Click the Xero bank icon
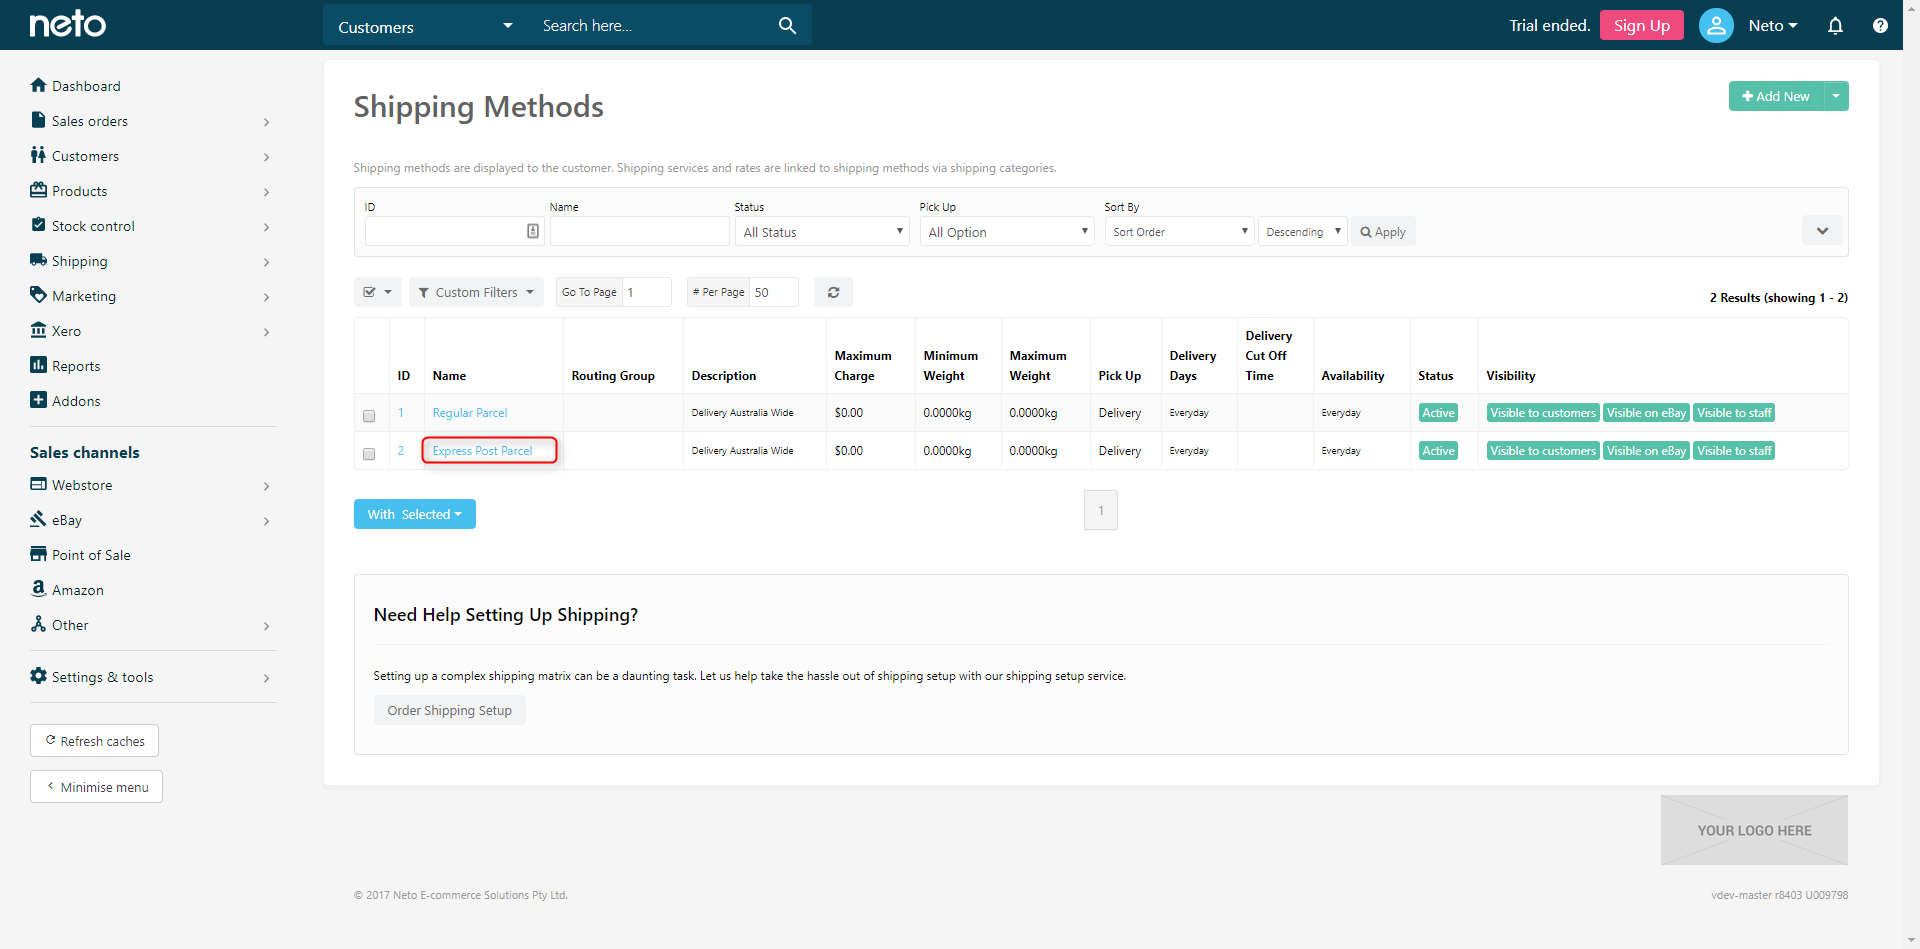 pyautogui.click(x=38, y=330)
